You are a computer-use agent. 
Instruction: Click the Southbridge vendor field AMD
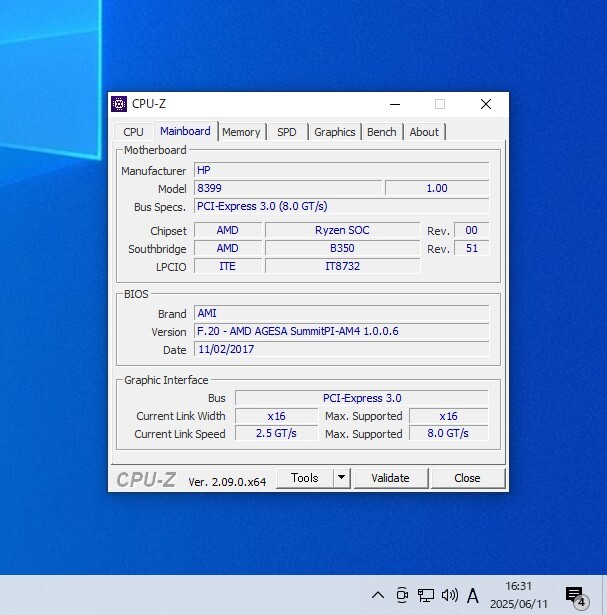(228, 248)
